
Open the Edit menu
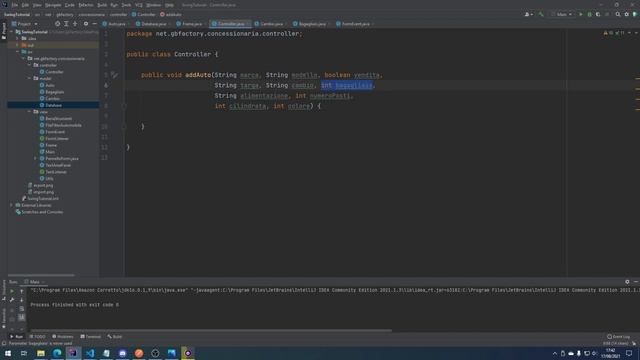click(25, 5)
